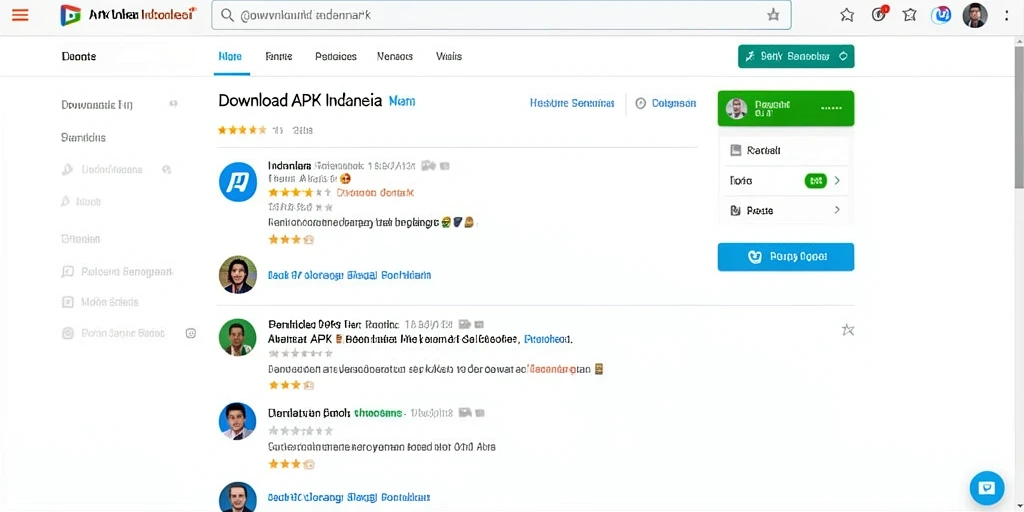Click the gray star rating under Dendatven review
This screenshot has height=512, width=1024.
pos(301,431)
